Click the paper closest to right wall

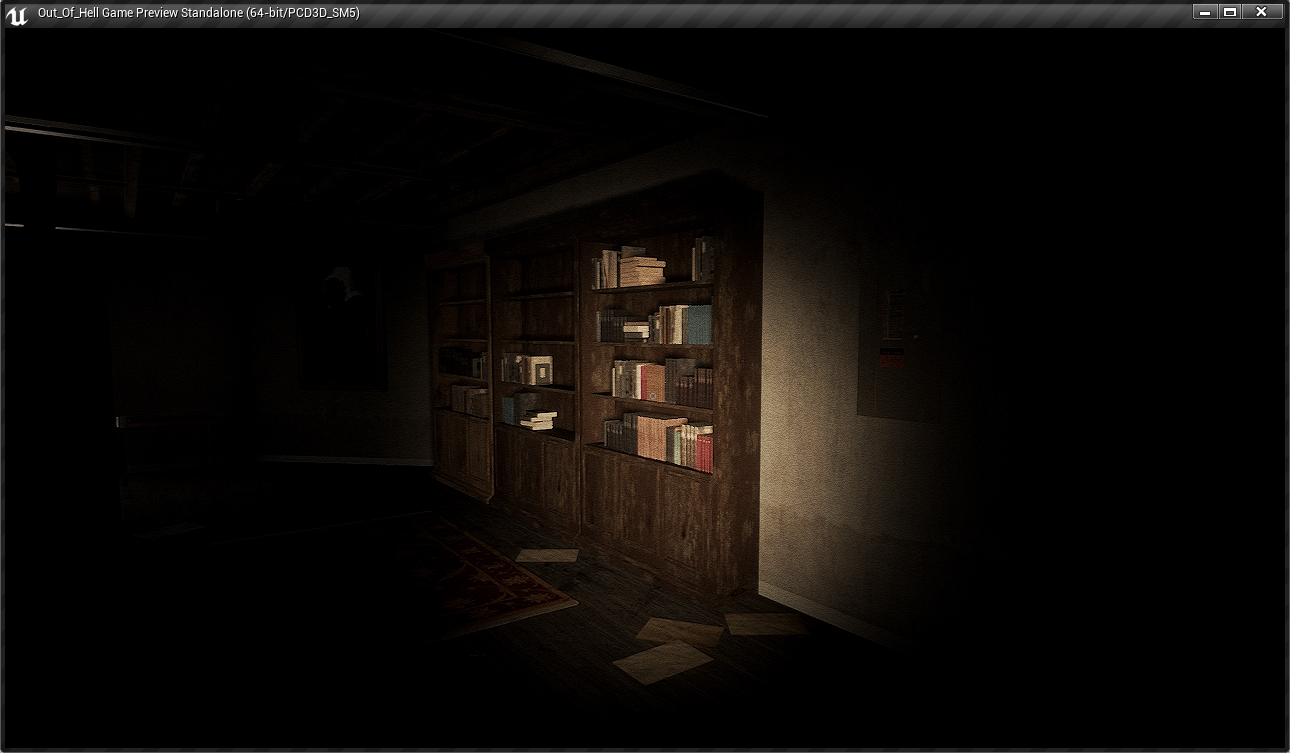pyautogui.click(x=765, y=624)
